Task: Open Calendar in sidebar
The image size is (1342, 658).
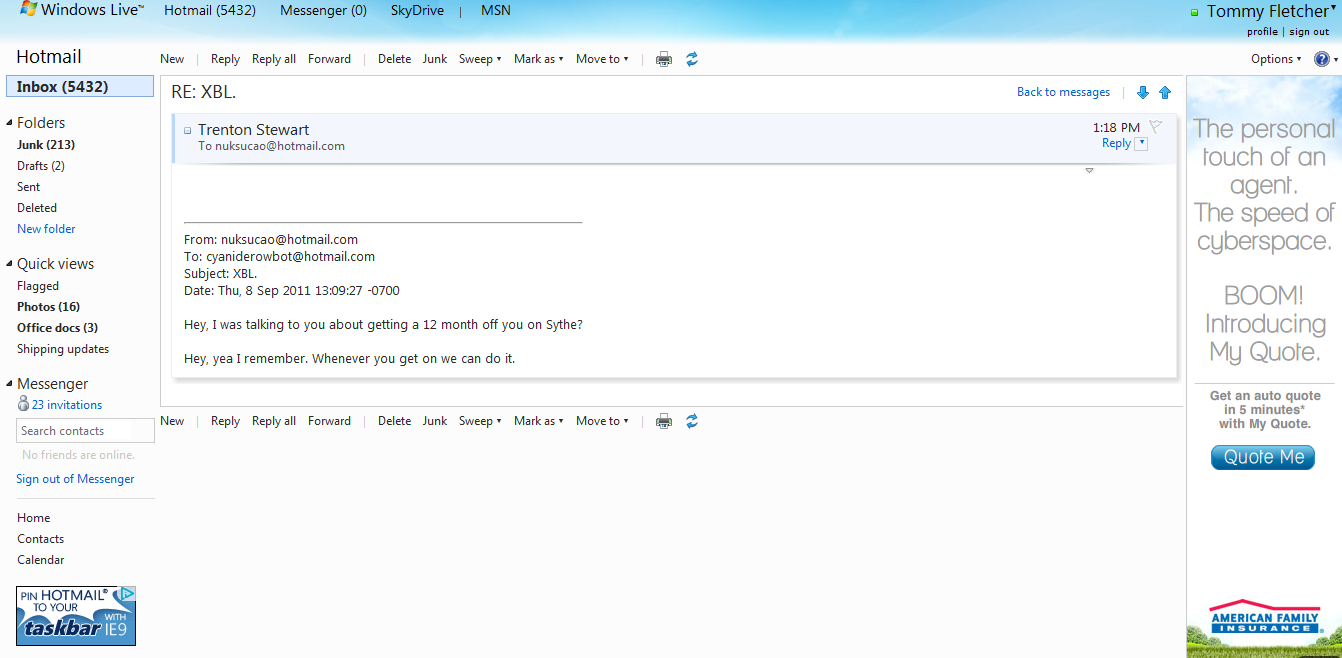Action: coord(40,560)
